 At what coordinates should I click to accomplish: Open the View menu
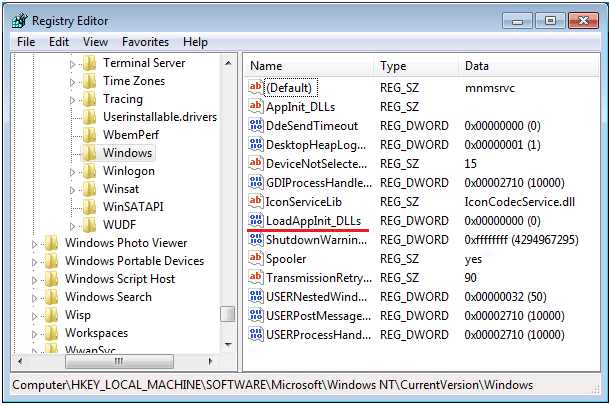pyautogui.click(x=95, y=42)
